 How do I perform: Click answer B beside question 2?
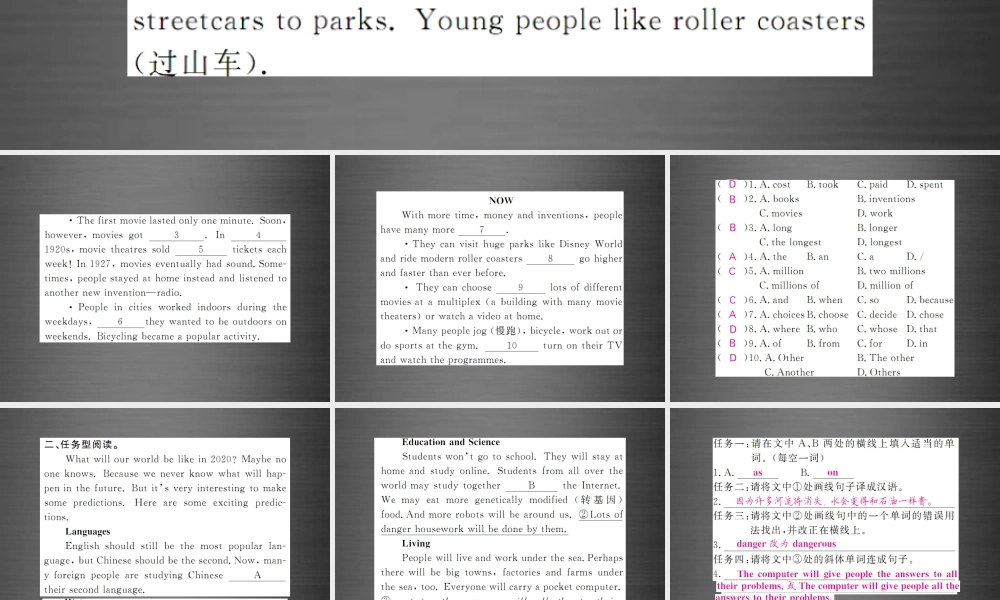click(x=731, y=198)
